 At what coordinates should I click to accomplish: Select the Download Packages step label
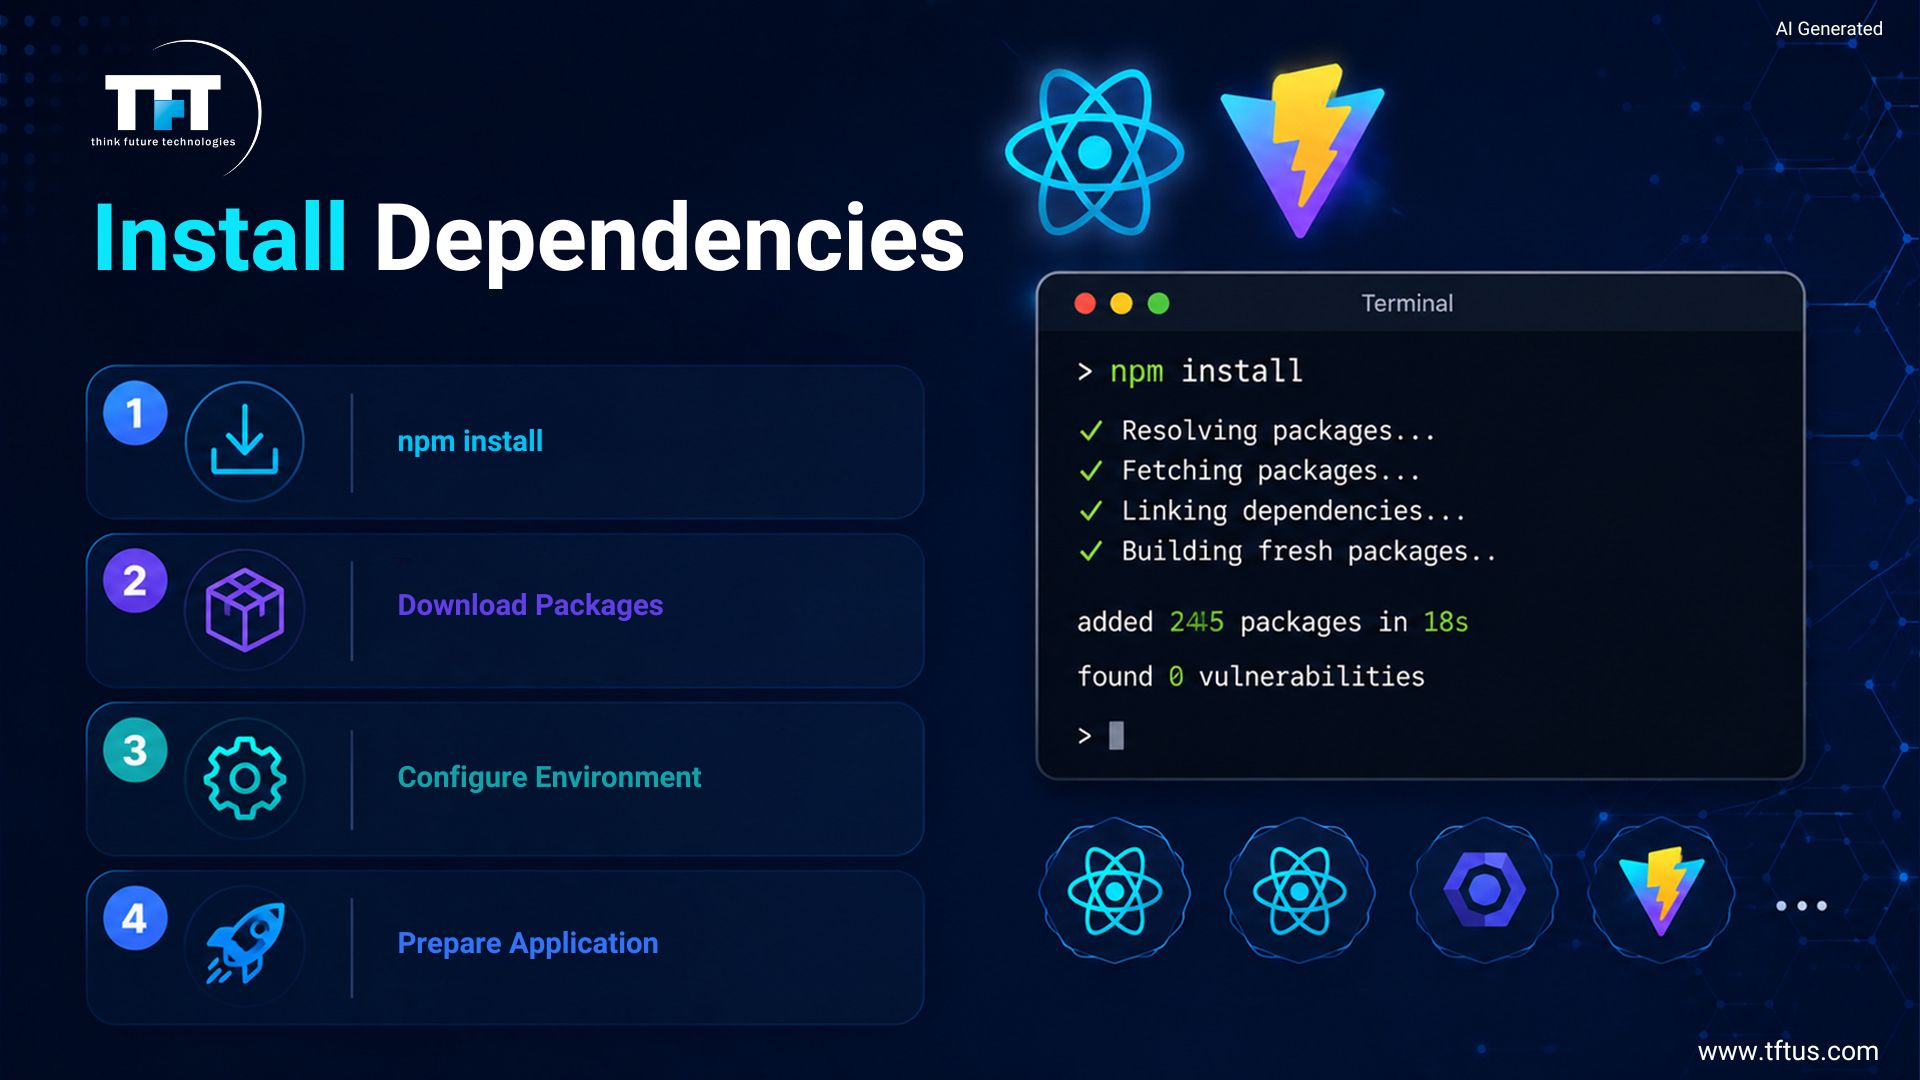(530, 605)
